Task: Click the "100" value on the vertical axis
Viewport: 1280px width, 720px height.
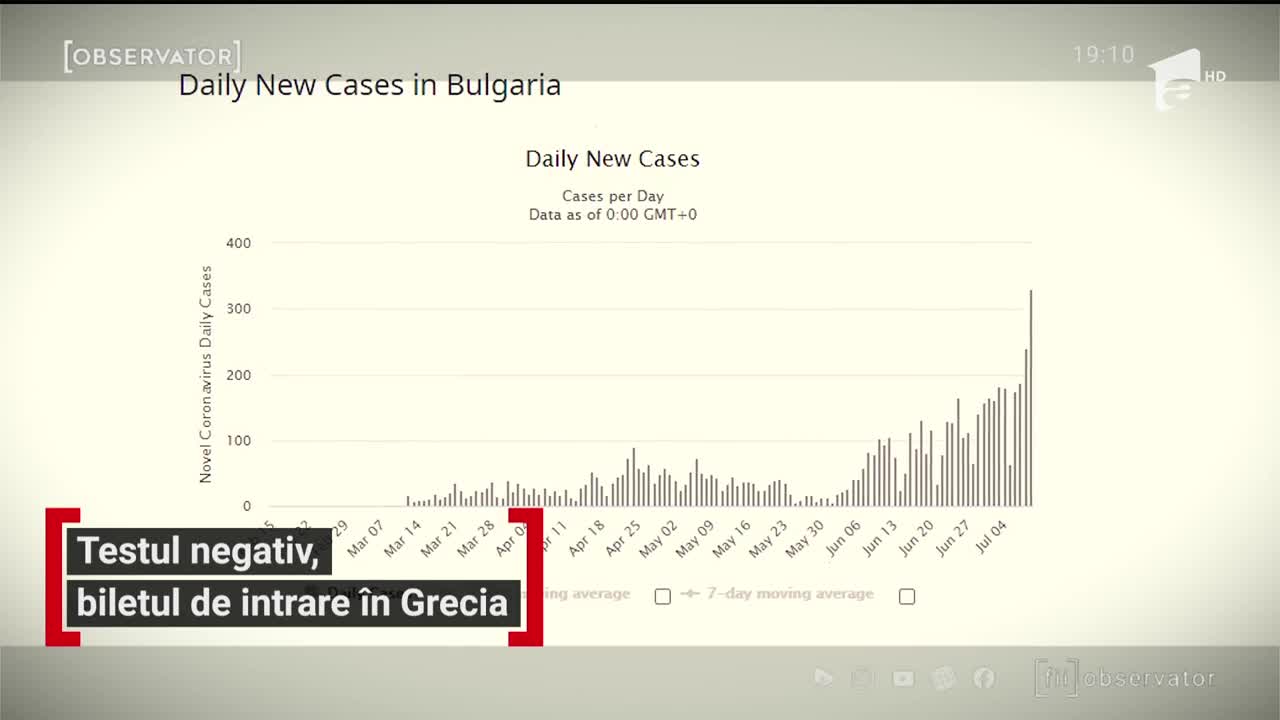Action: tap(239, 441)
